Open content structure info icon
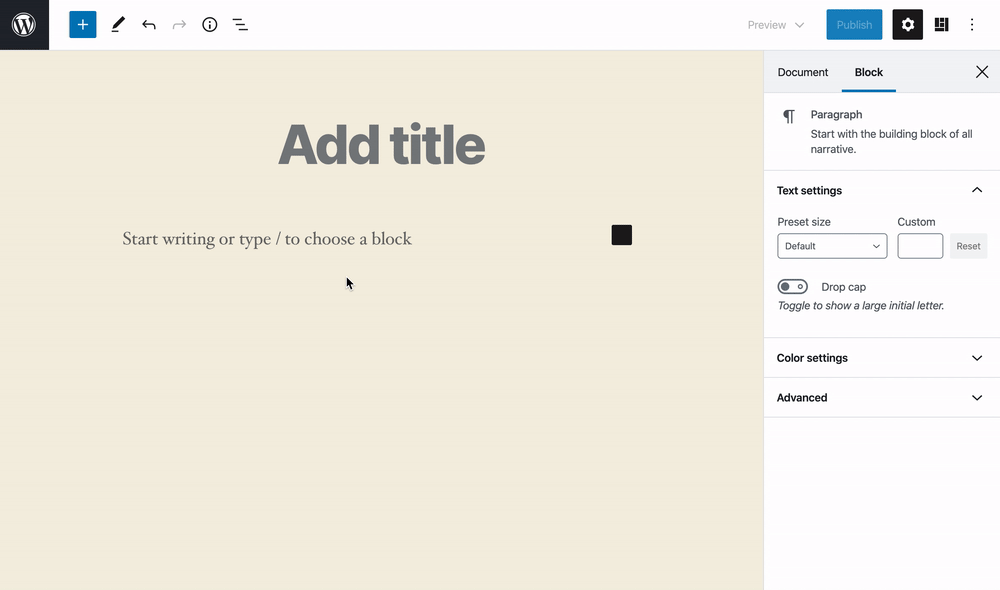Screen dimensions: 1000x590 [x=210, y=25]
